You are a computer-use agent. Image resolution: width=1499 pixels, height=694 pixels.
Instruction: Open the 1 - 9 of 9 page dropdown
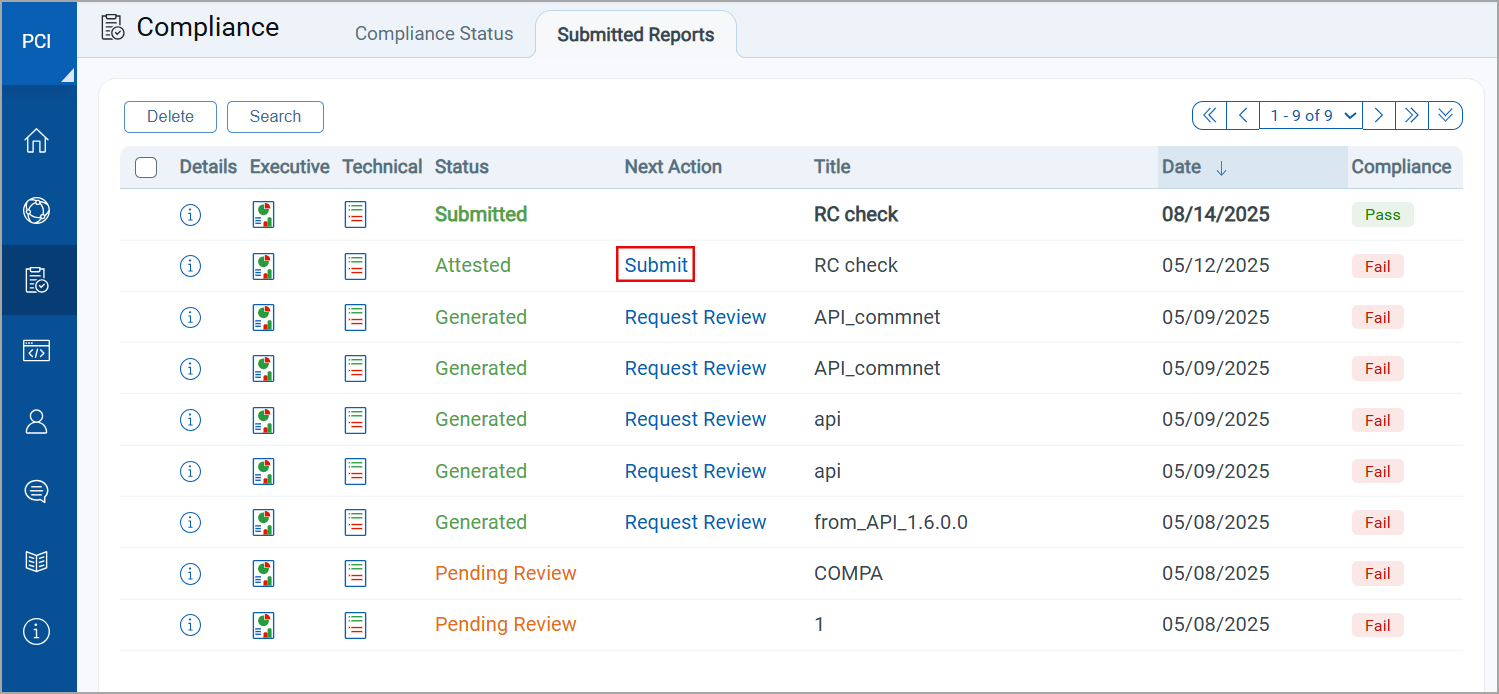coord(1313,116)
